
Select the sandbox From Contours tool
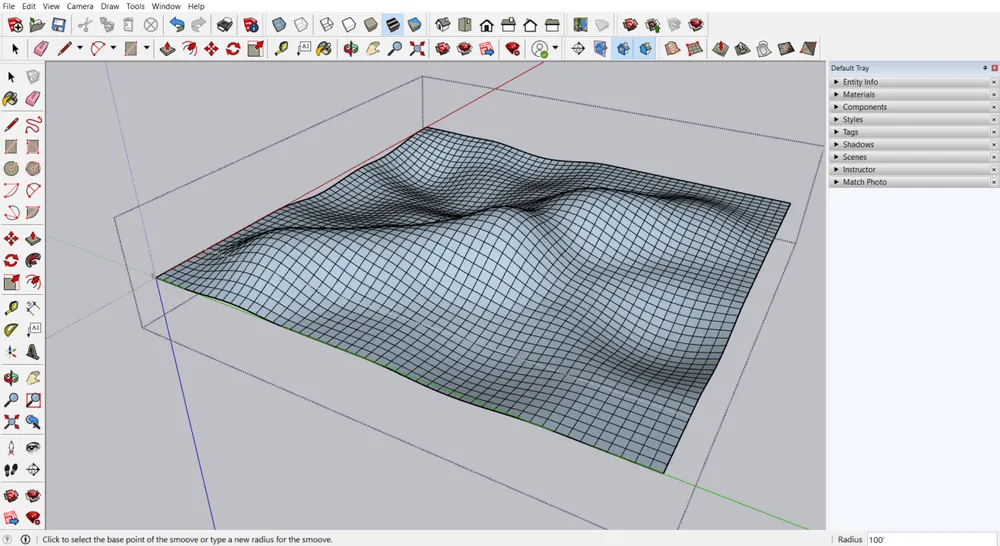pyautogui.click(x=672, y=48)
